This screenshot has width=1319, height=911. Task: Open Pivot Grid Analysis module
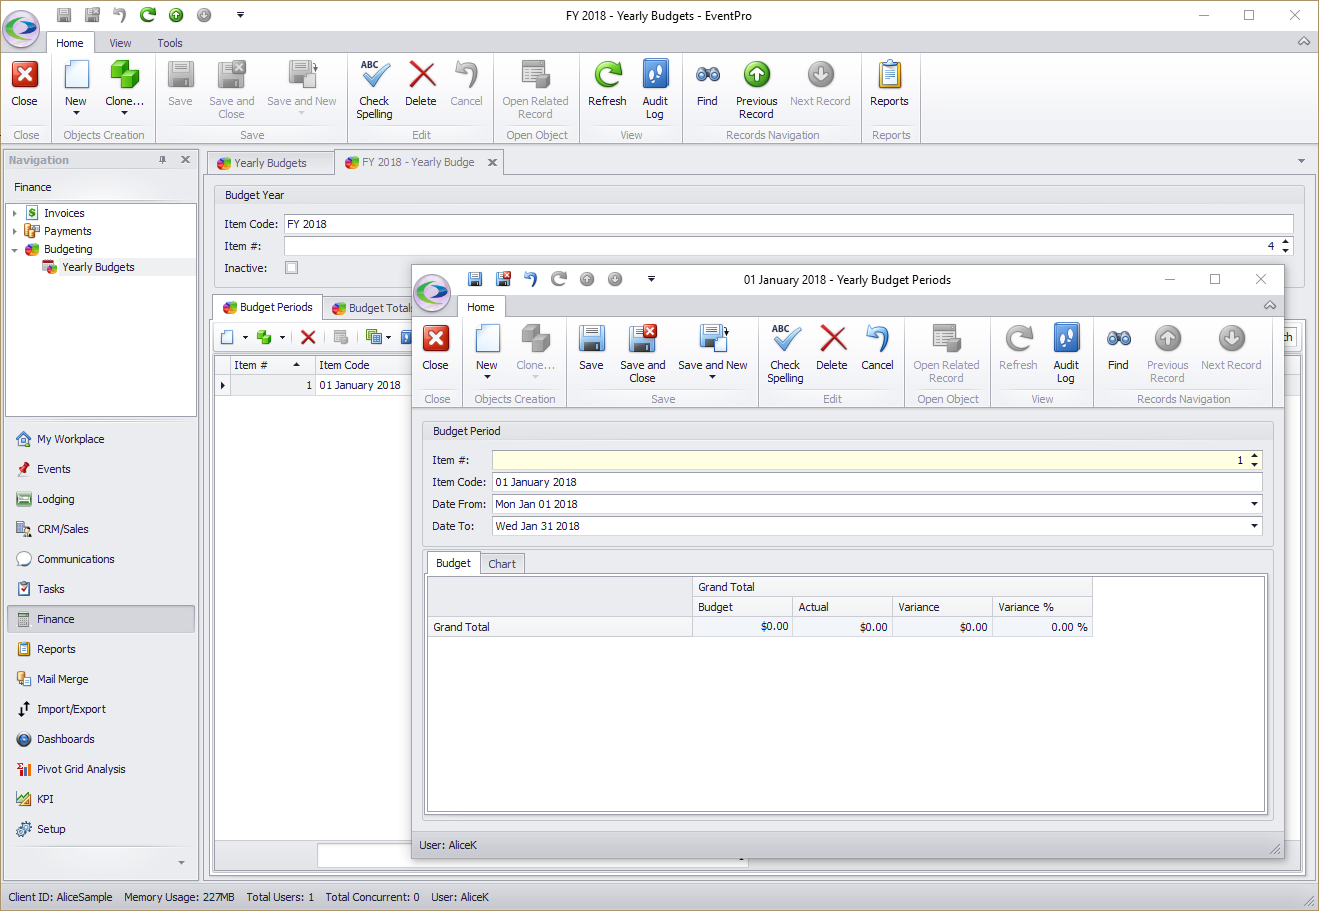[x=81, y=769]
